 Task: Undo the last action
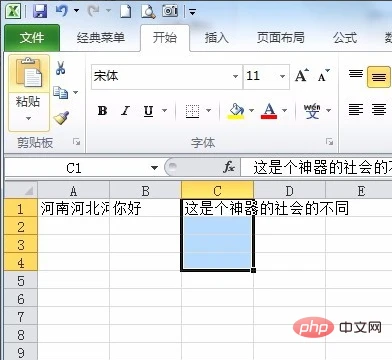61,11
